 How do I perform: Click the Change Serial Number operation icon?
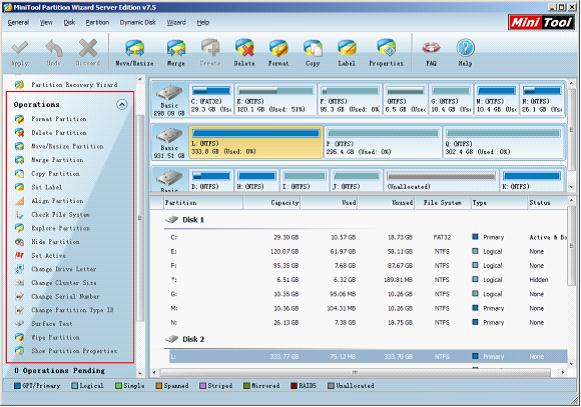click(x=19, y=297)
